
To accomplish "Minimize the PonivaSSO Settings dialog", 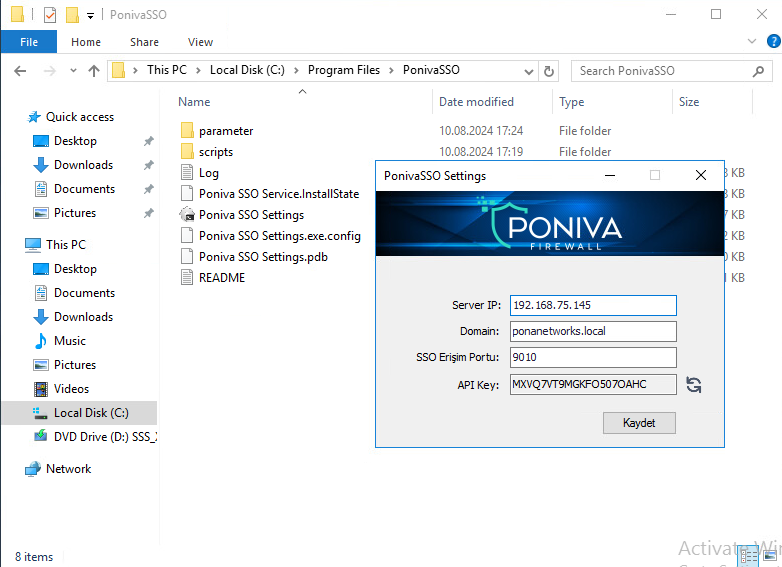I will coord(609,175).
